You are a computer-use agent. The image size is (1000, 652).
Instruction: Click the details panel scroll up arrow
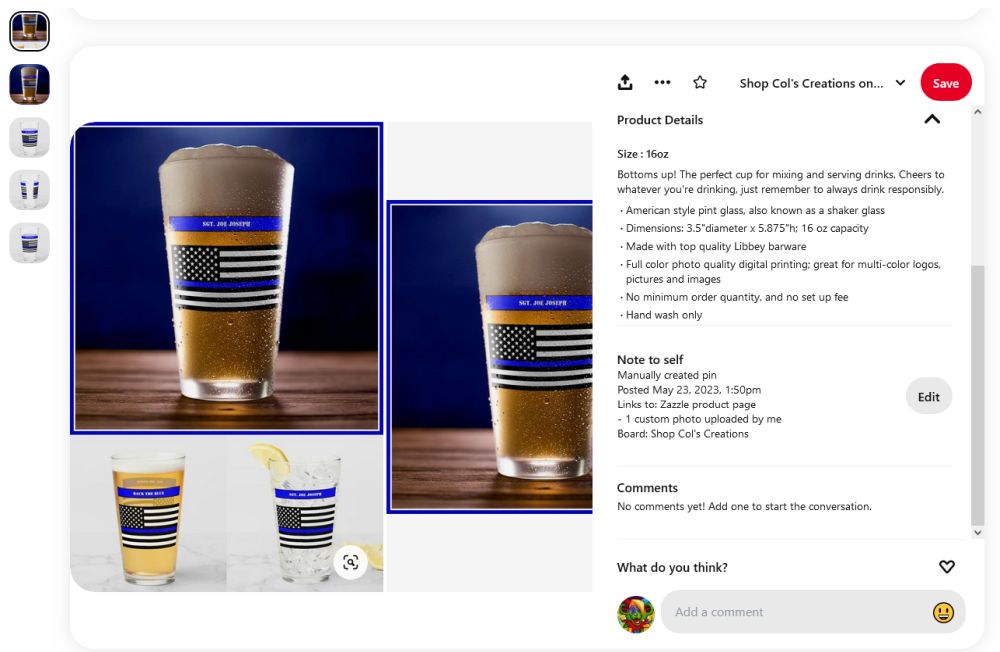coord(978,112)
